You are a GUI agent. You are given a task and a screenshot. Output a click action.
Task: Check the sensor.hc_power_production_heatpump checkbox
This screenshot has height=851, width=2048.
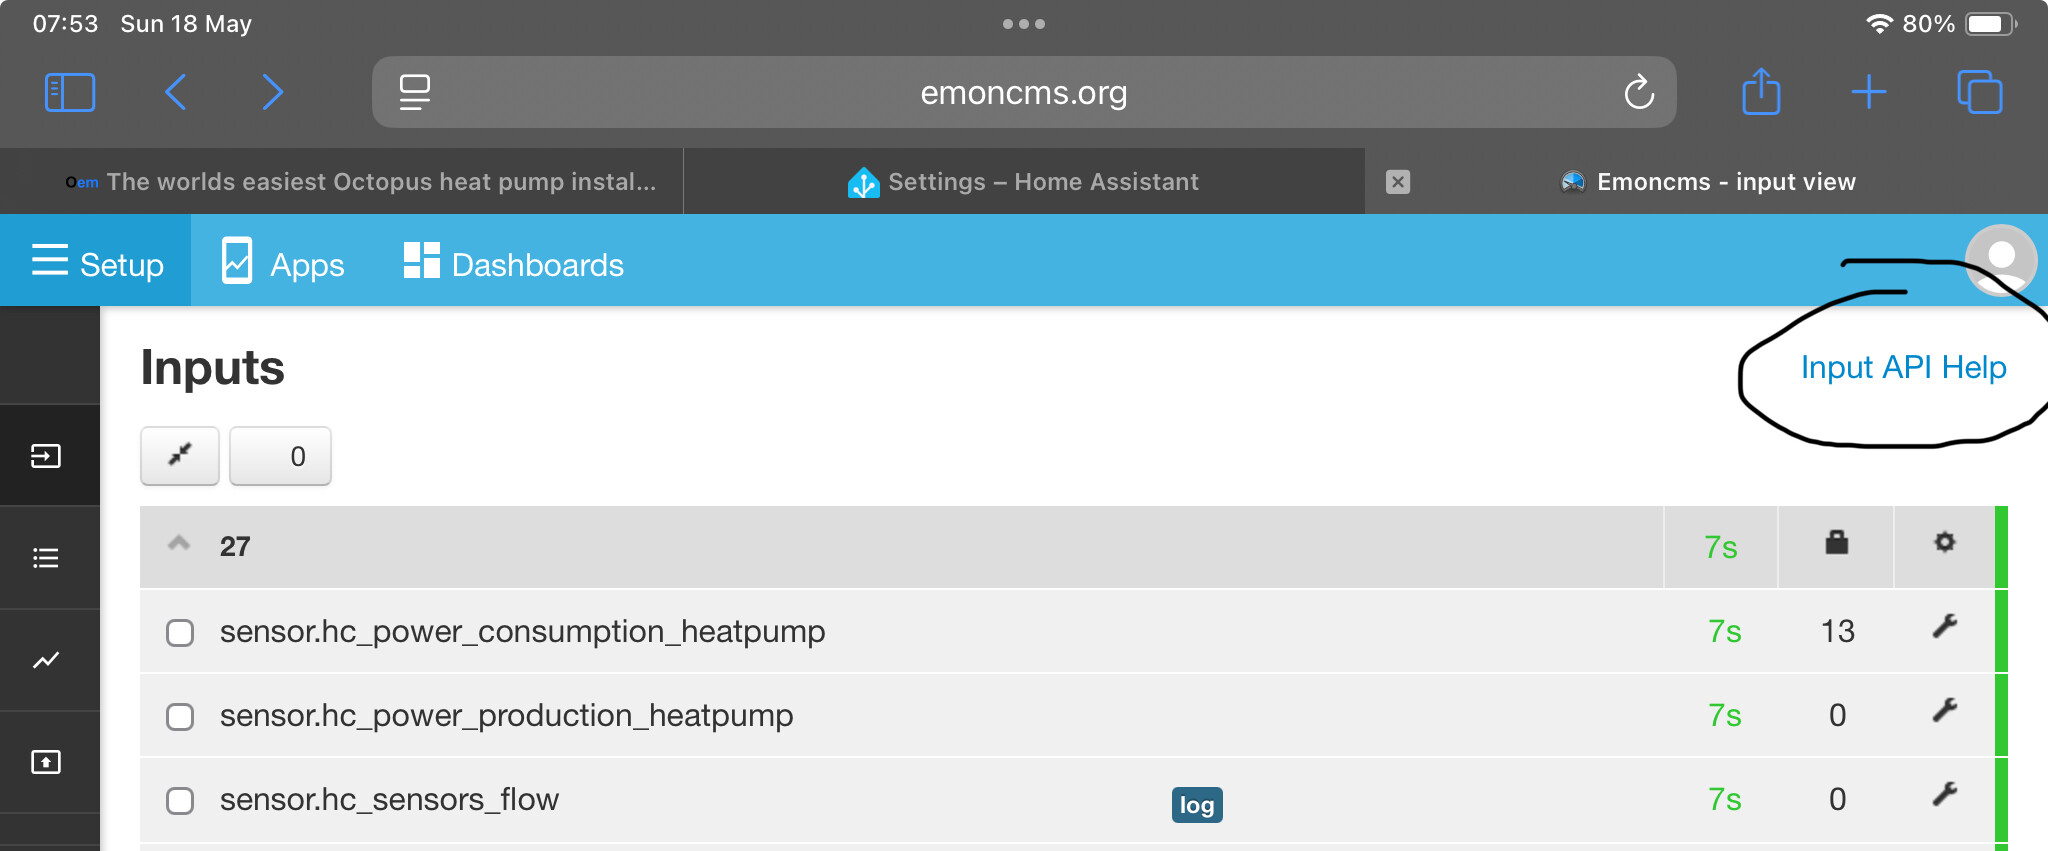180,717
